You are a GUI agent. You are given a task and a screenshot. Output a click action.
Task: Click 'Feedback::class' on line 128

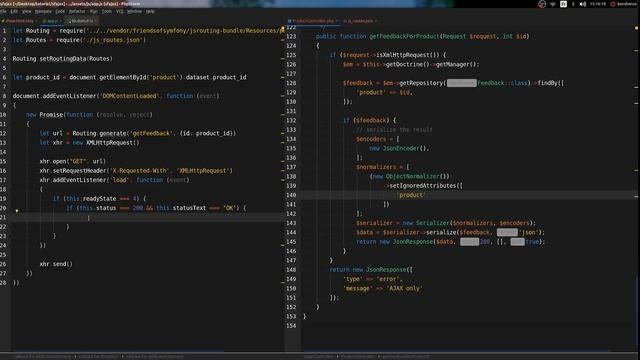503,83
